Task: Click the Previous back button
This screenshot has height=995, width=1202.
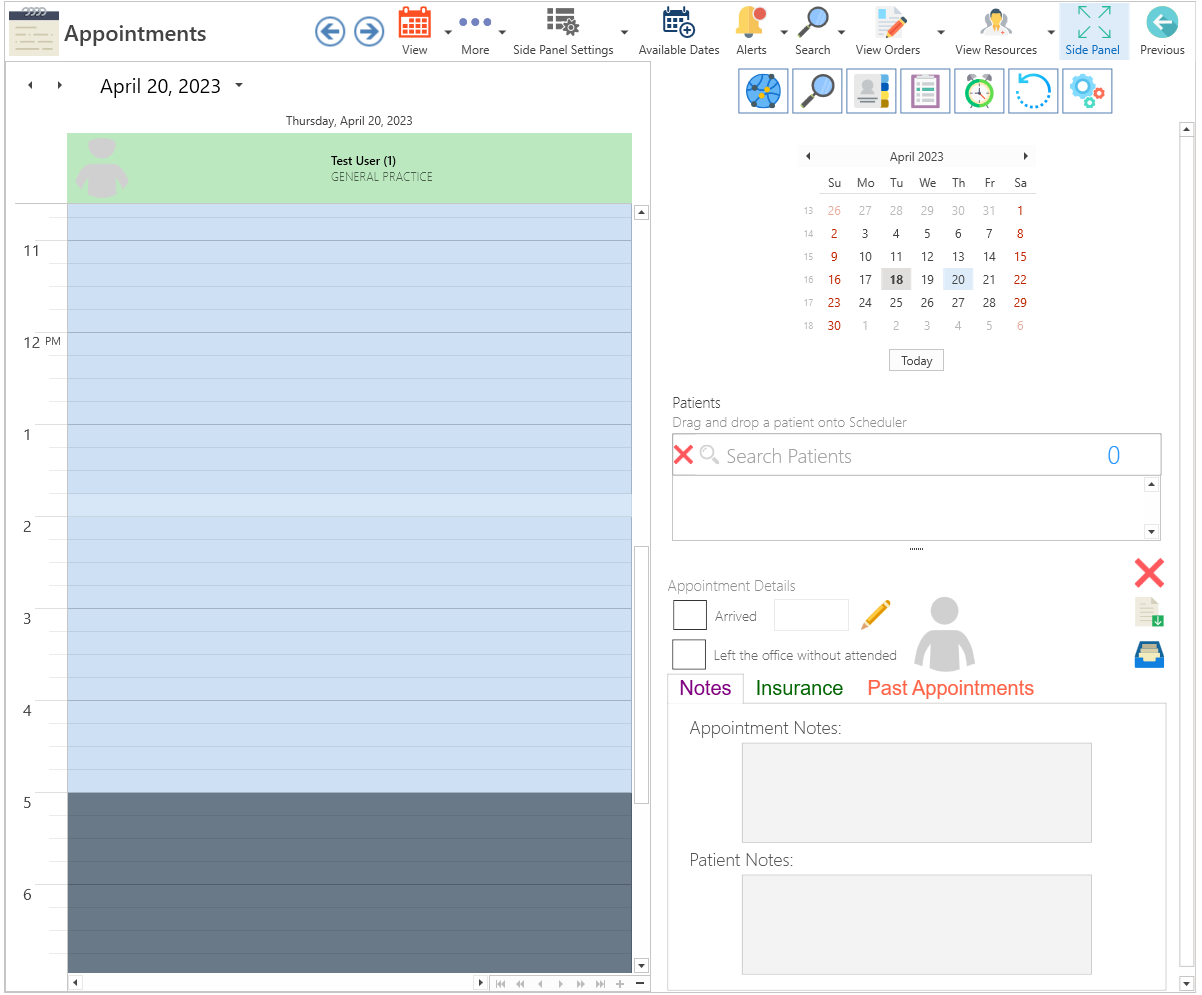Action: pos(1162,31)
